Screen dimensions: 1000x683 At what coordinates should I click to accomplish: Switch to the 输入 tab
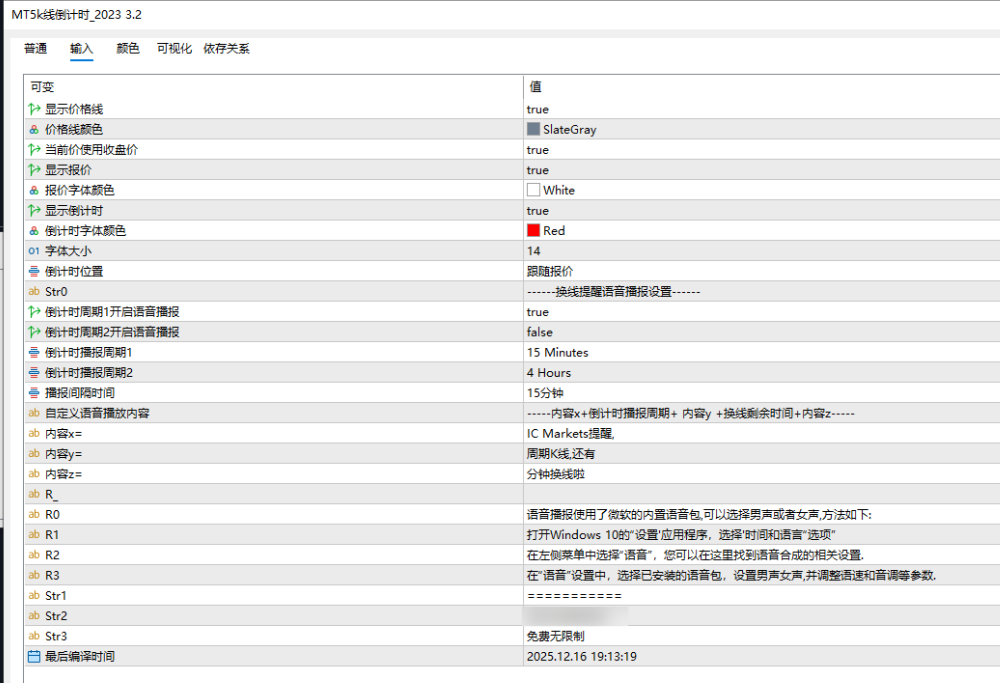pyautogui.click(x=82, y=48)
